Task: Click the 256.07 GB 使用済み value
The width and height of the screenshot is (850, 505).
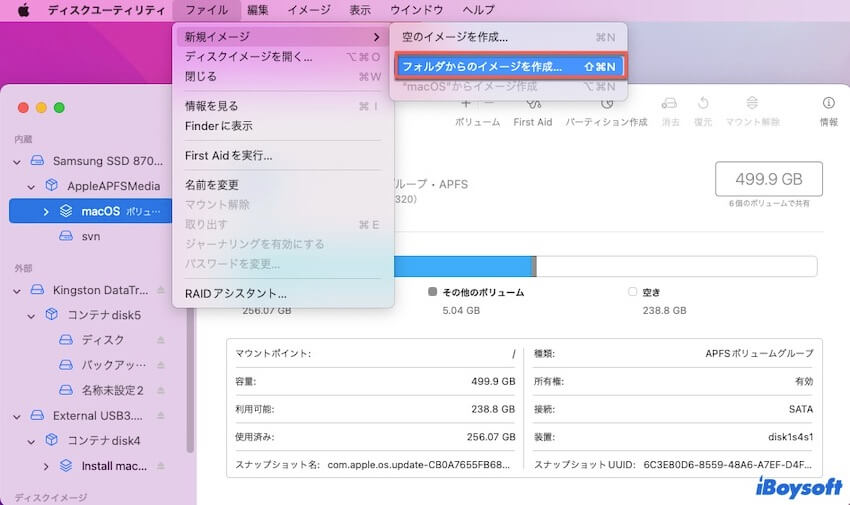Action: (491, 437)
